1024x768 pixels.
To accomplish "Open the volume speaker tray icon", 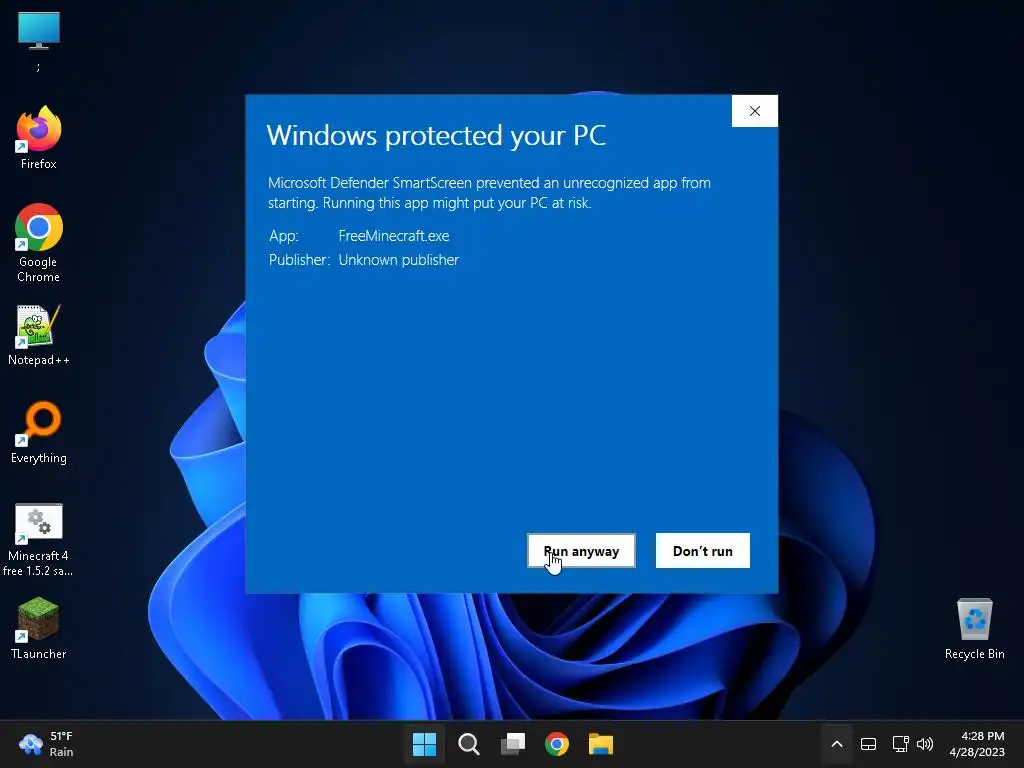I will pos(925,744).
